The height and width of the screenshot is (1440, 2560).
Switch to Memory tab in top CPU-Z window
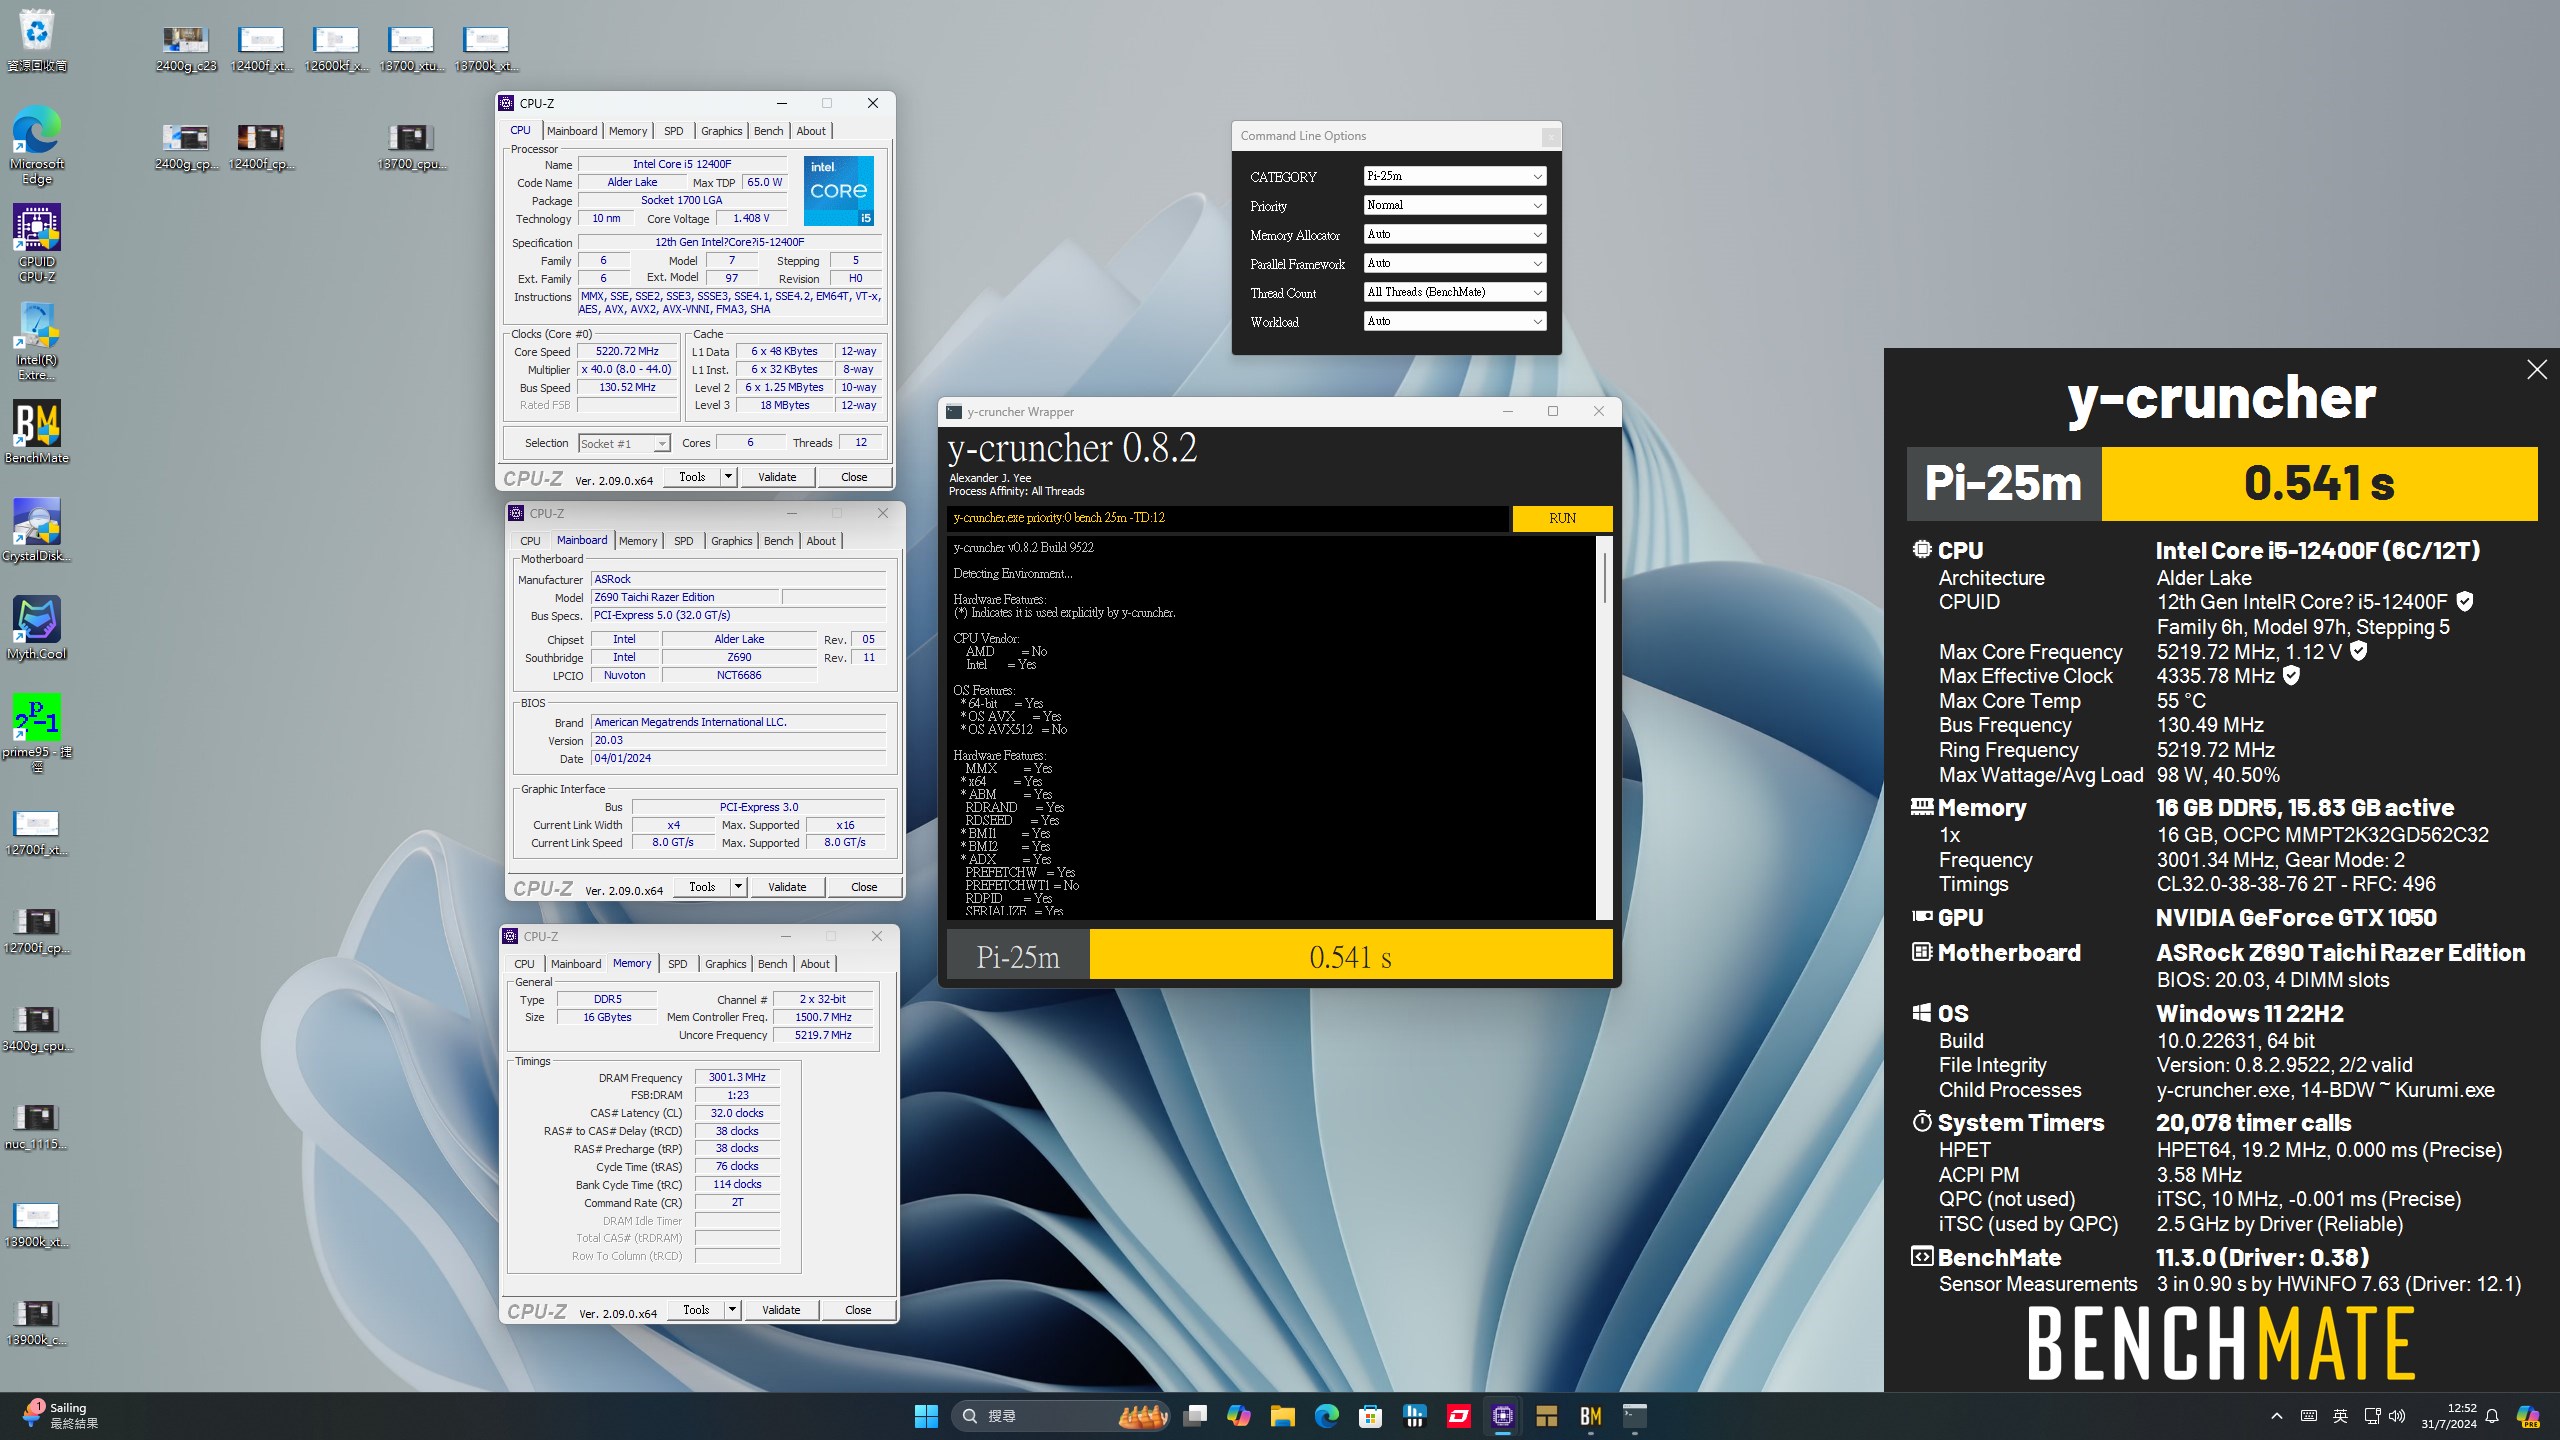tap(628, 131)
